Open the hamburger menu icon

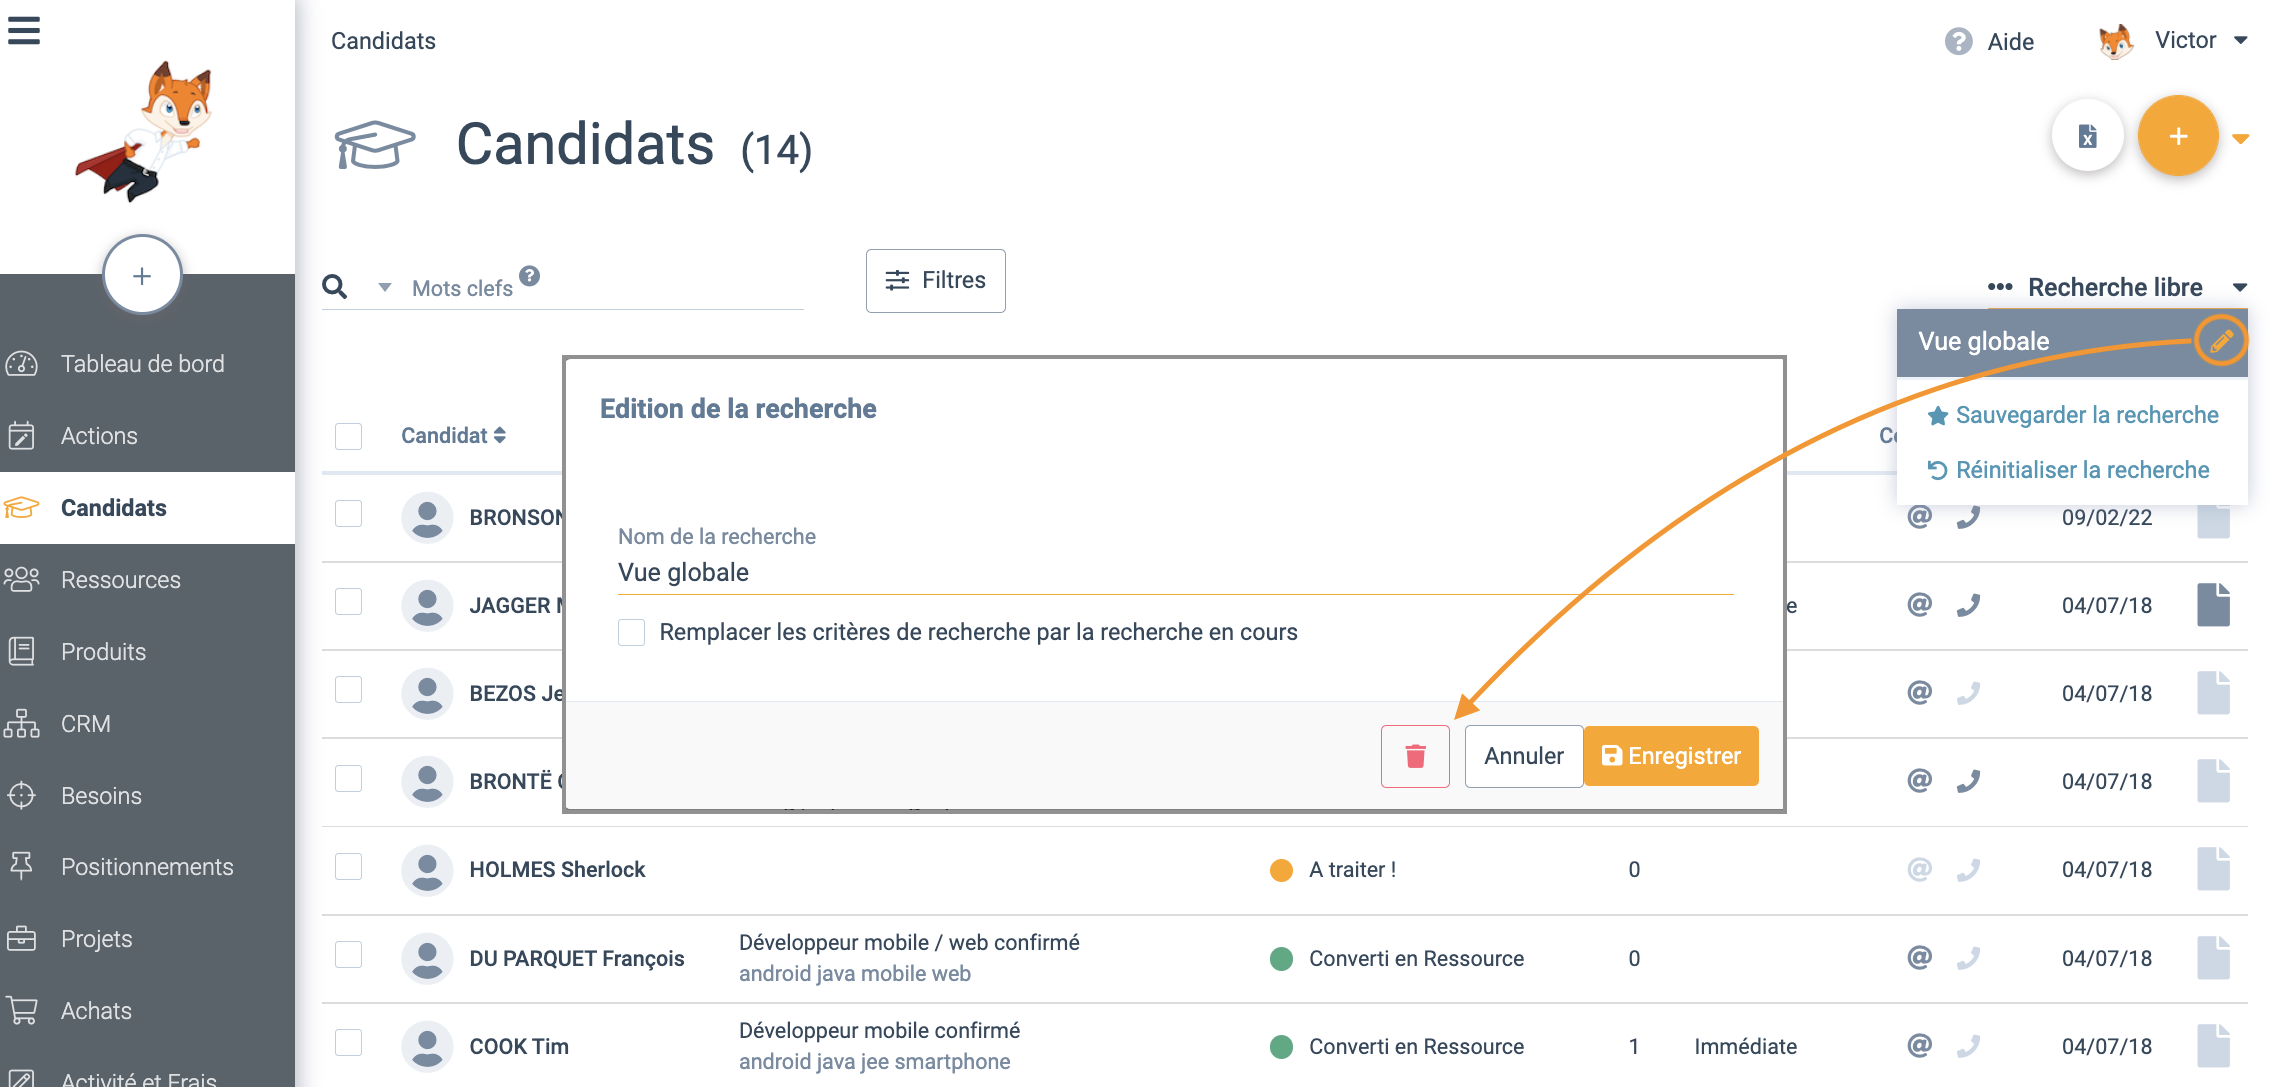click(x=24, y=30)
